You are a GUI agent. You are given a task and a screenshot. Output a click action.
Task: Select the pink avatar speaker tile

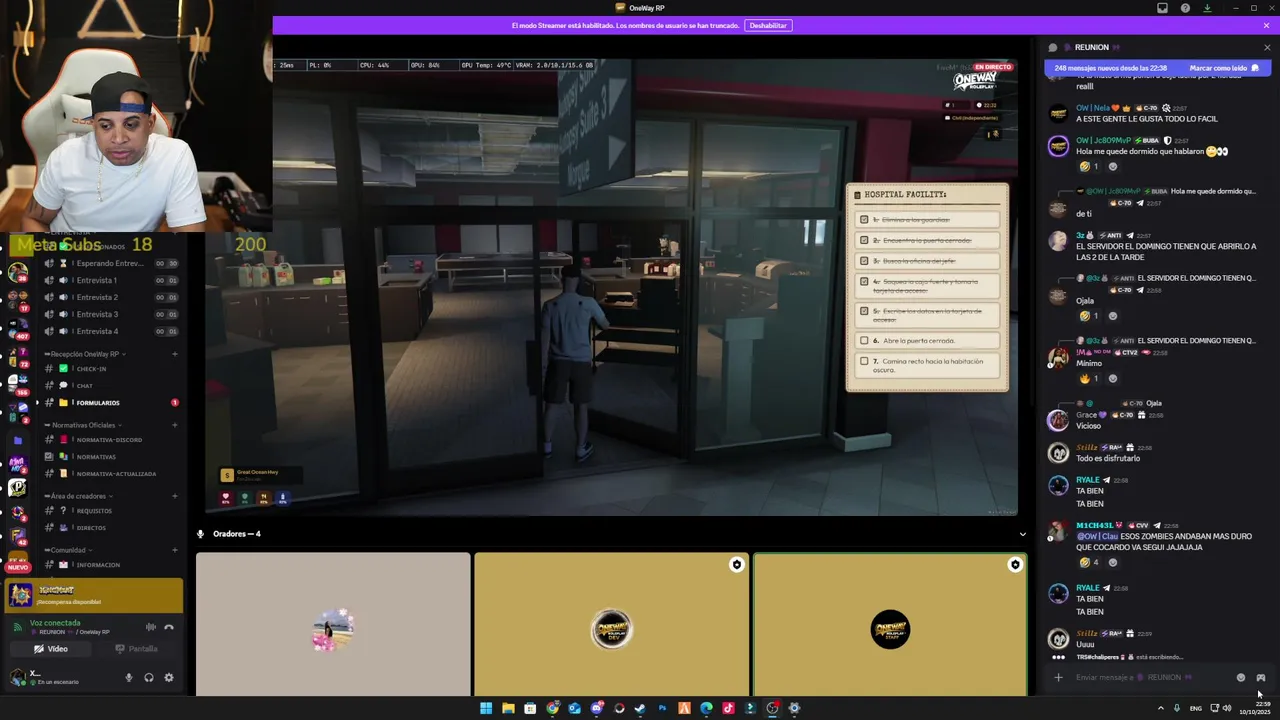[333, 624]
